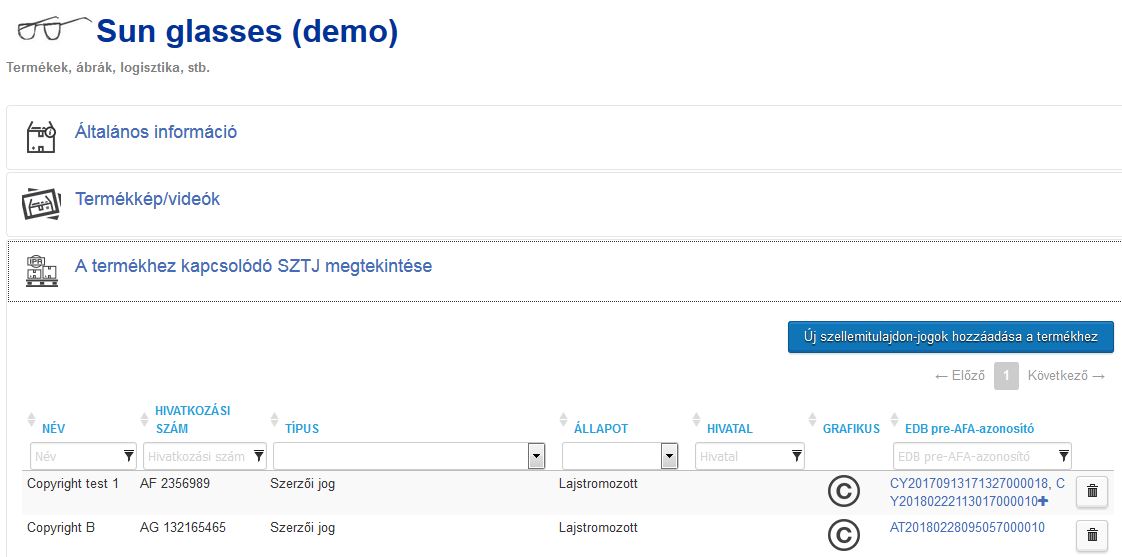Click the TÍPUS column header
Screen dimensions: 1122x557
coord(302,429)
